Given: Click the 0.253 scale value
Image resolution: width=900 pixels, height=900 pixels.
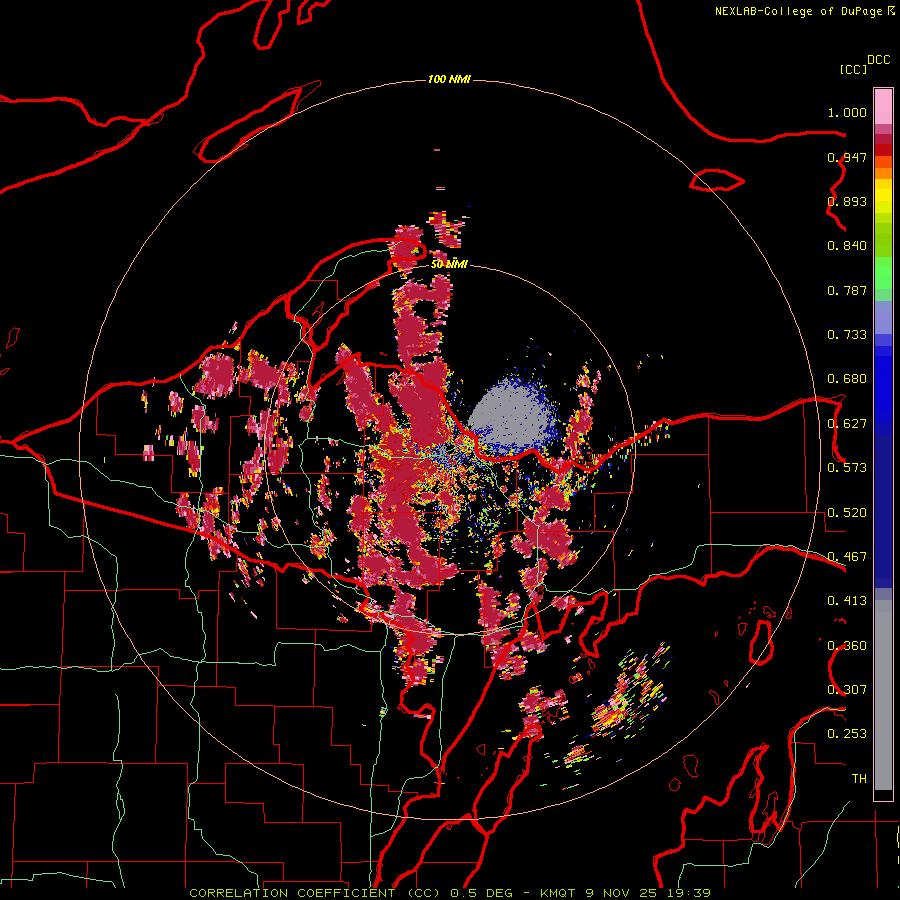Looking at the screenshot, I should (847, 734).
